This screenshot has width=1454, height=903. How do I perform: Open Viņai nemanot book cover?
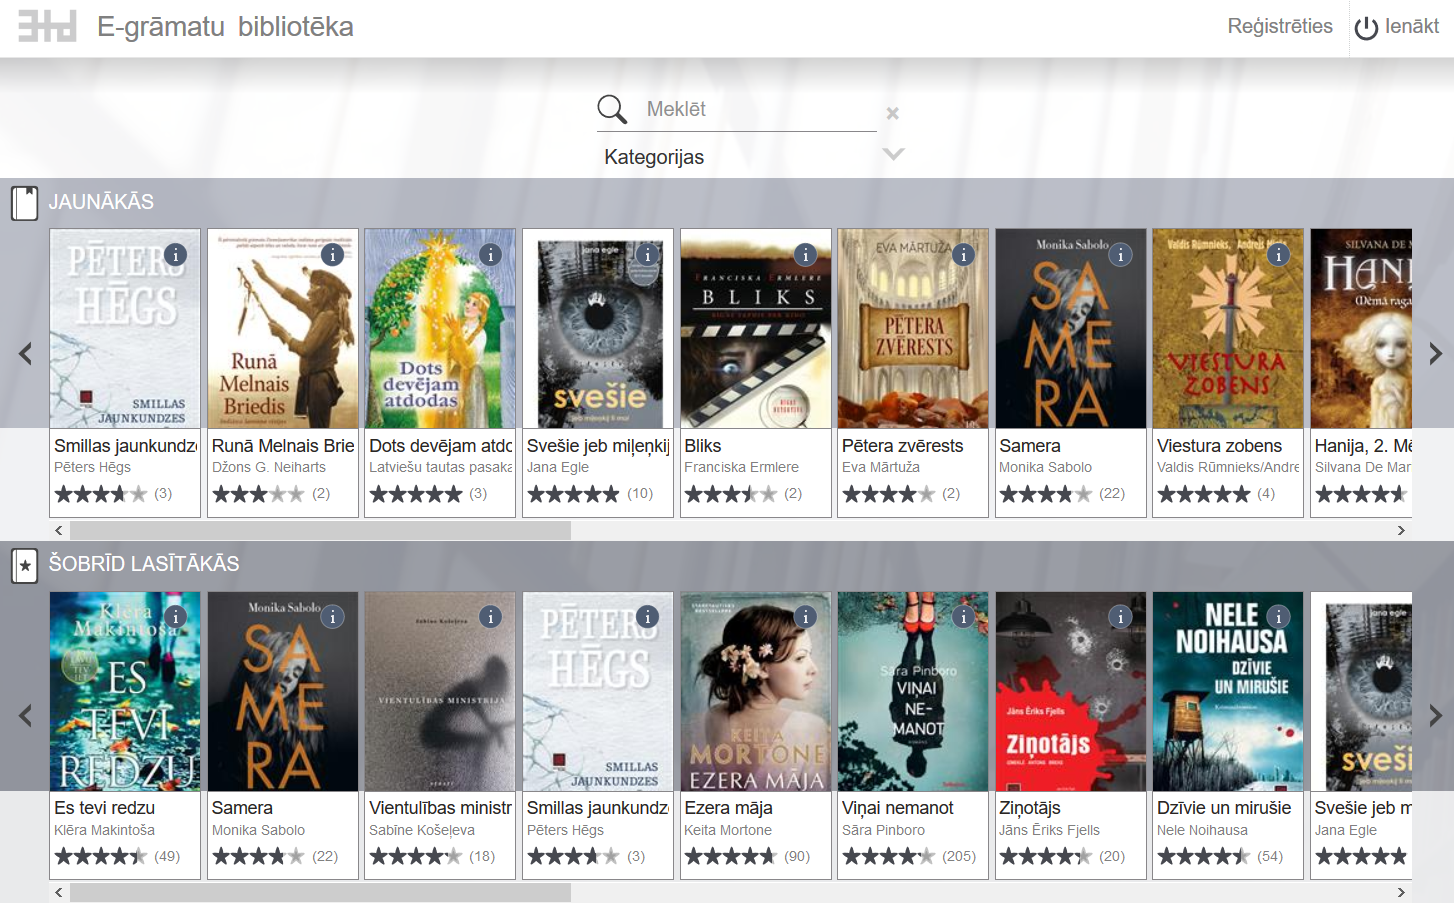913,691
